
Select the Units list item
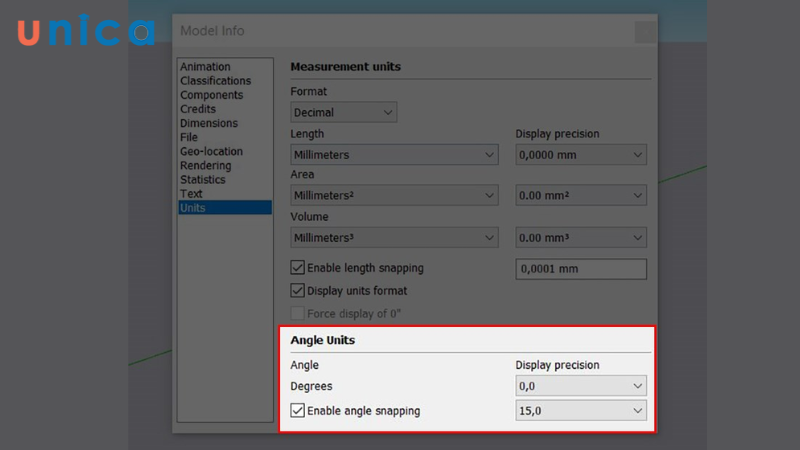191,208
